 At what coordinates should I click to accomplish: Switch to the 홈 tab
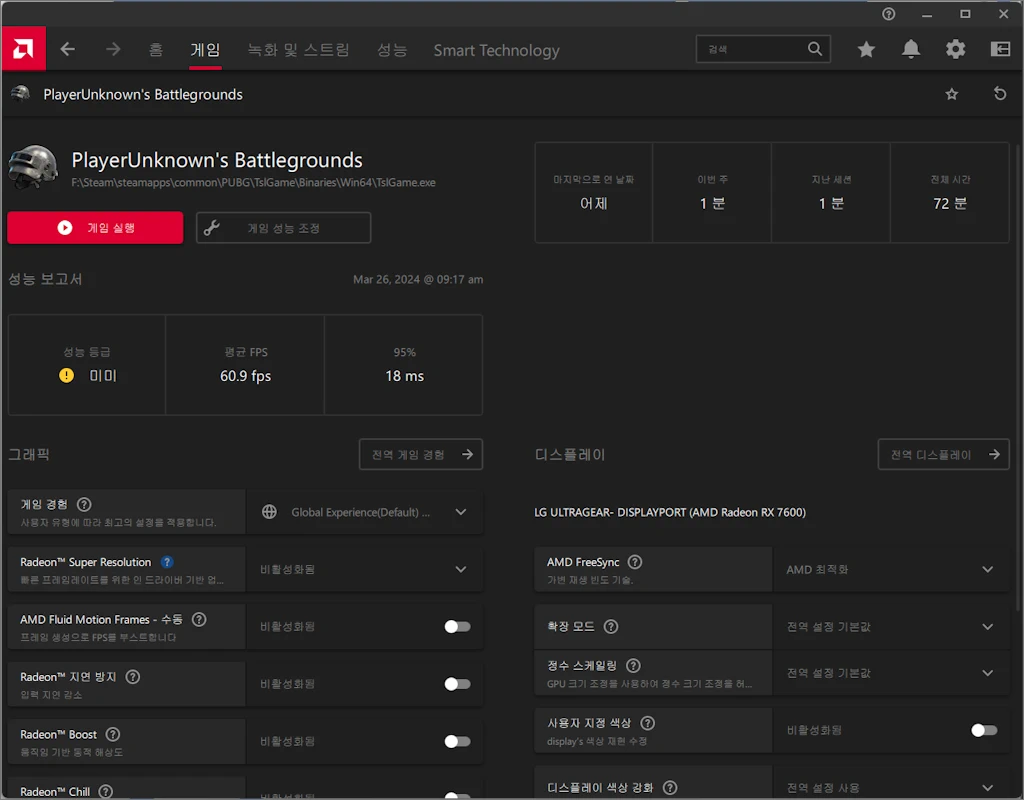(155, 50)
